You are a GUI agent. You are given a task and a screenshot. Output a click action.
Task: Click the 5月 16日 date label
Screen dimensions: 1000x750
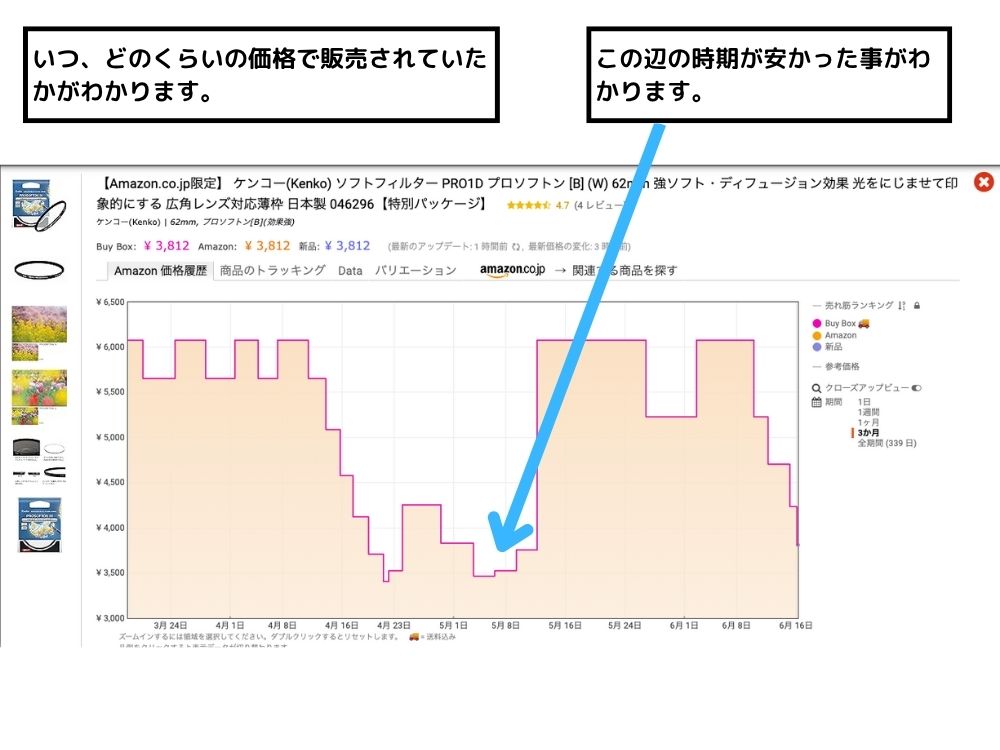(565, 626)
